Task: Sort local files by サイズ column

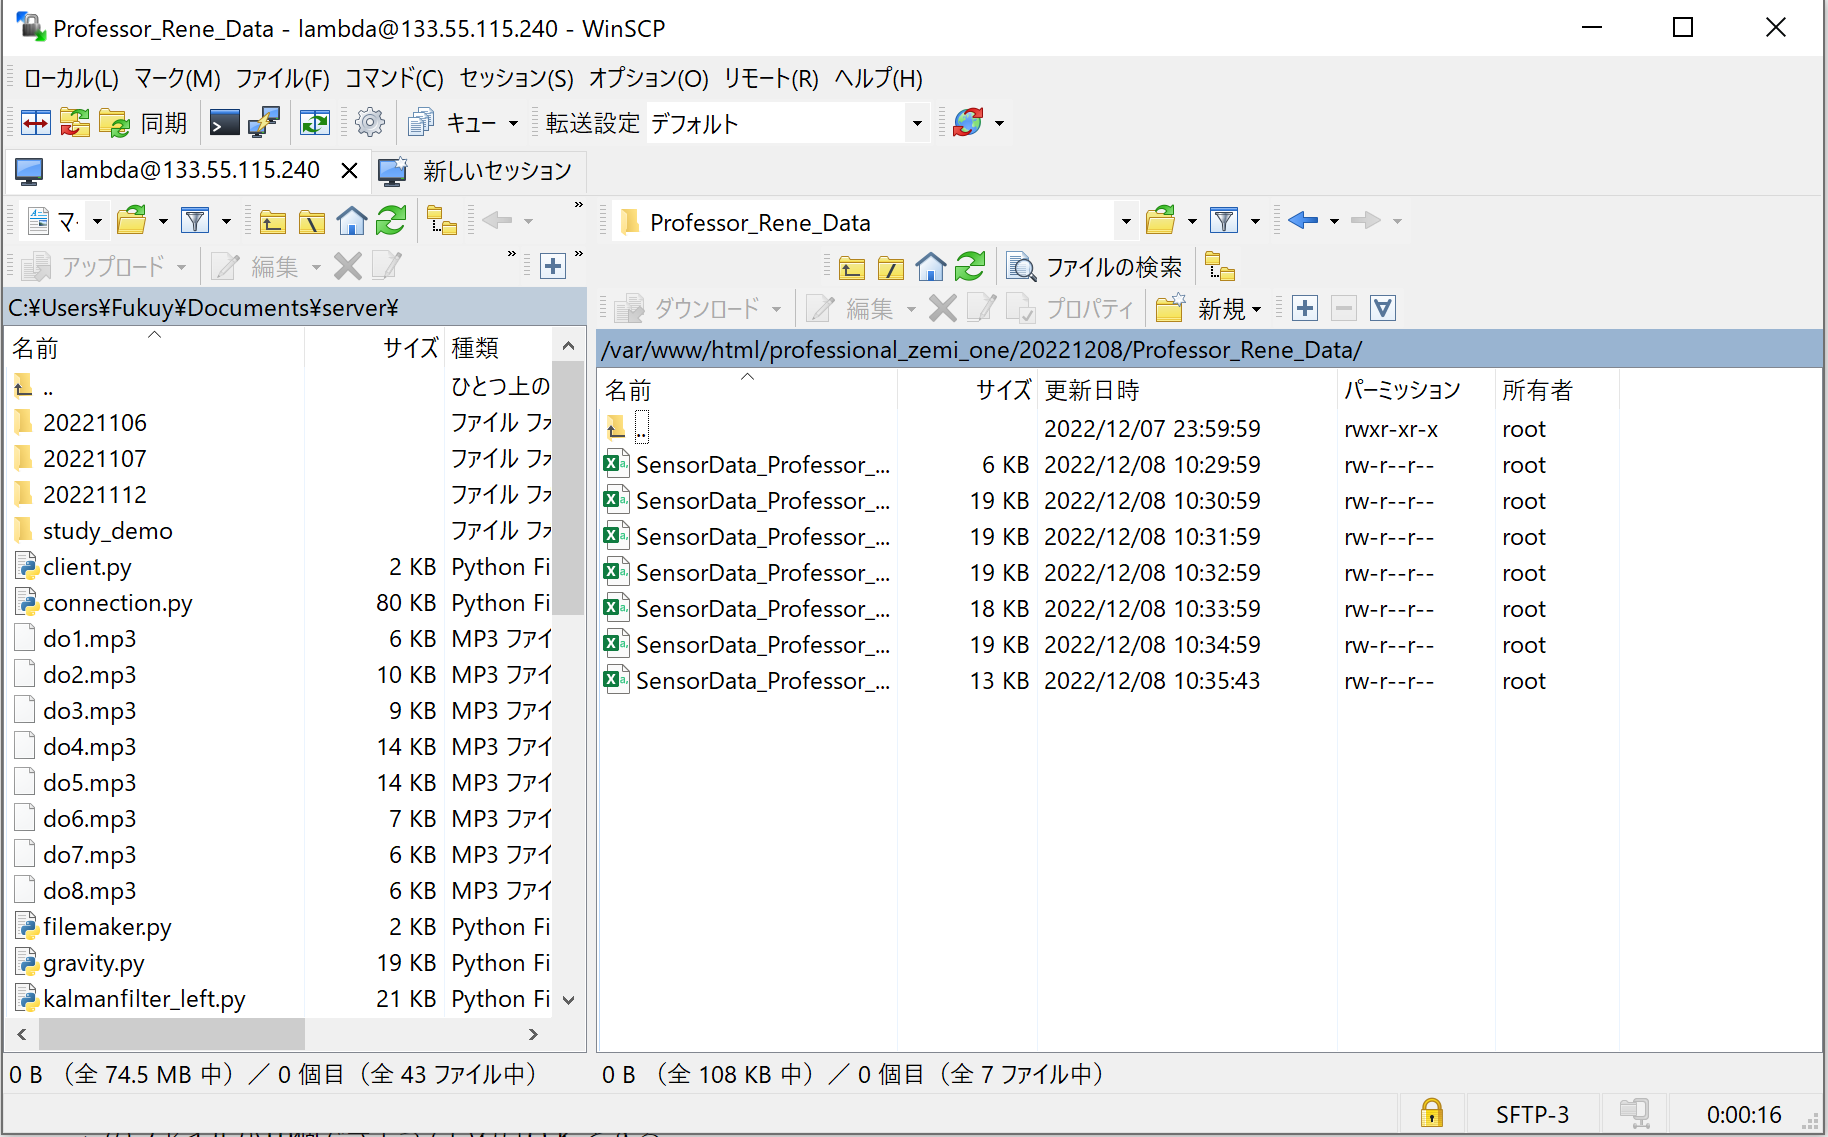Action: point(410,348)
